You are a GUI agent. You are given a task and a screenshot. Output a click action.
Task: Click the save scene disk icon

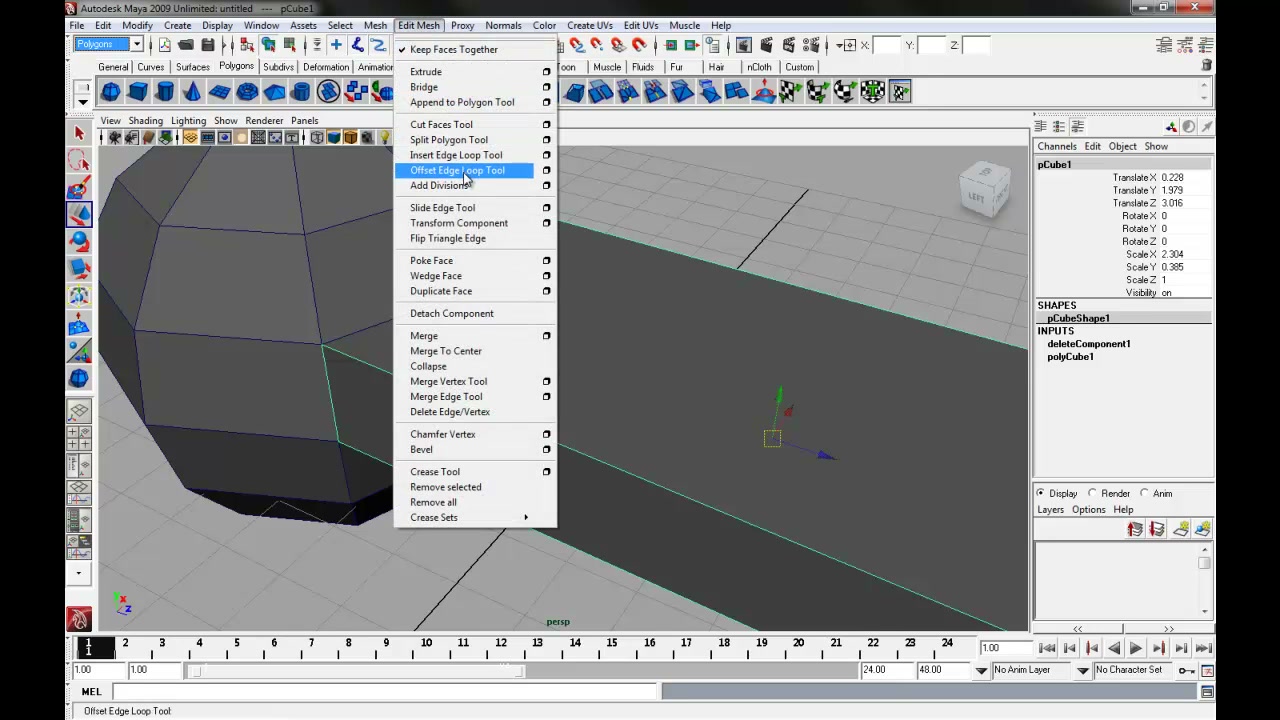coord(208,45)
